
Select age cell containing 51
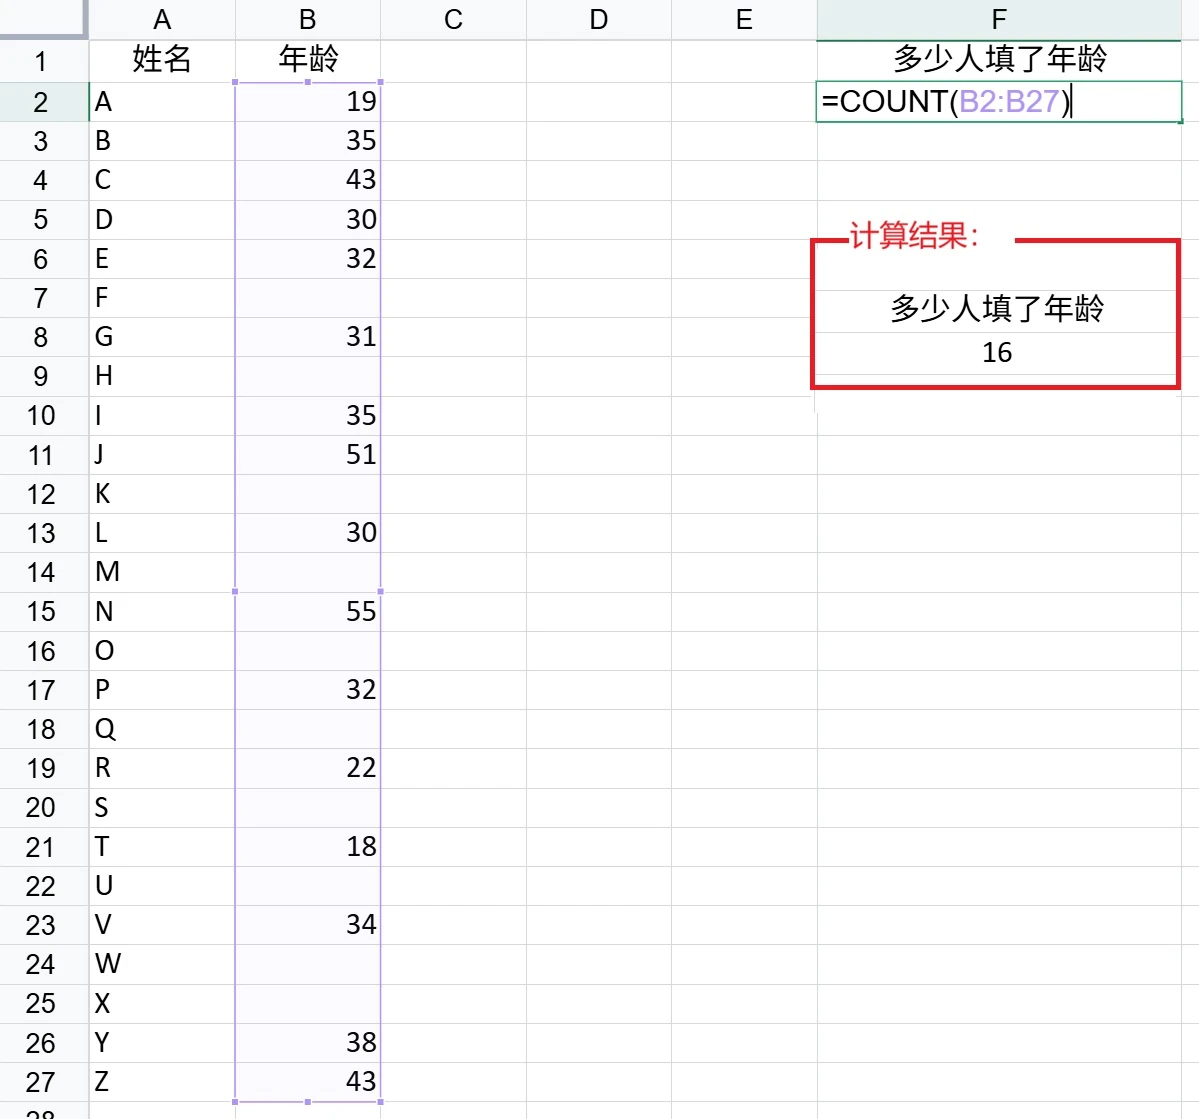point(307,455)
